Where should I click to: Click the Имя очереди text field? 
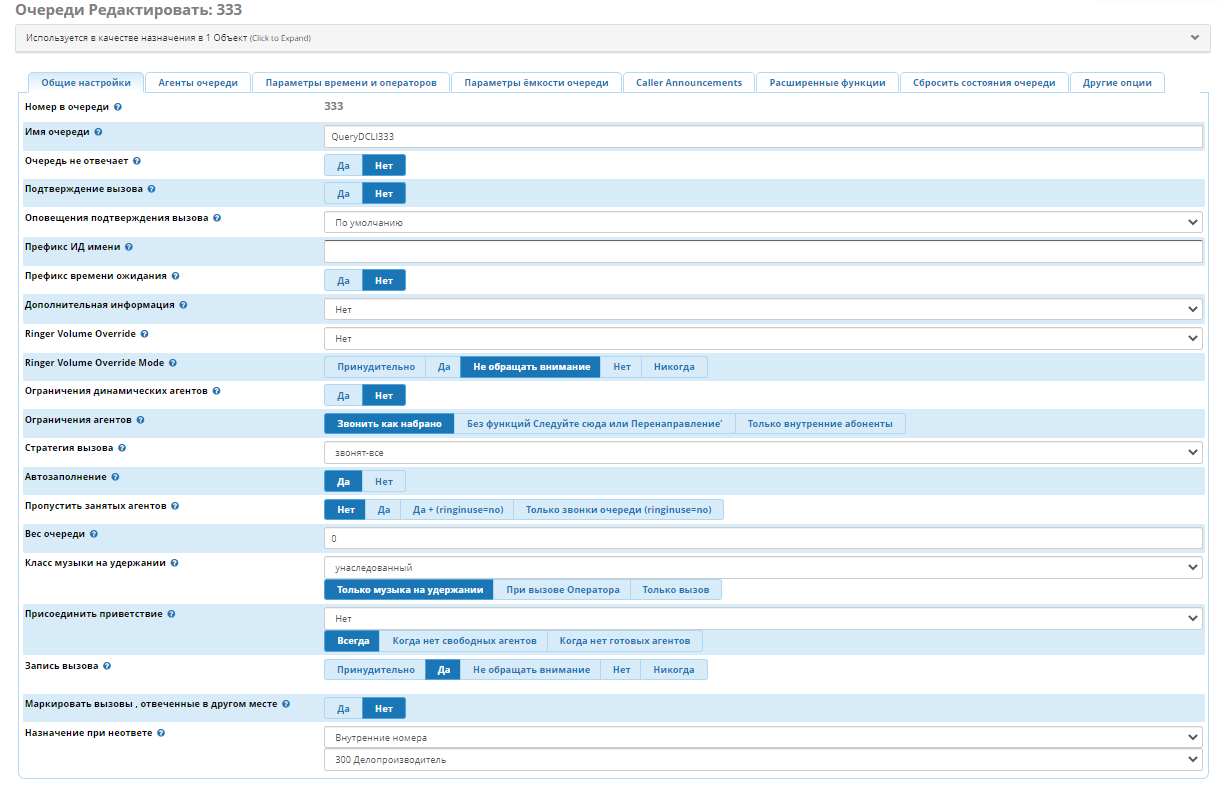point(762,137)
